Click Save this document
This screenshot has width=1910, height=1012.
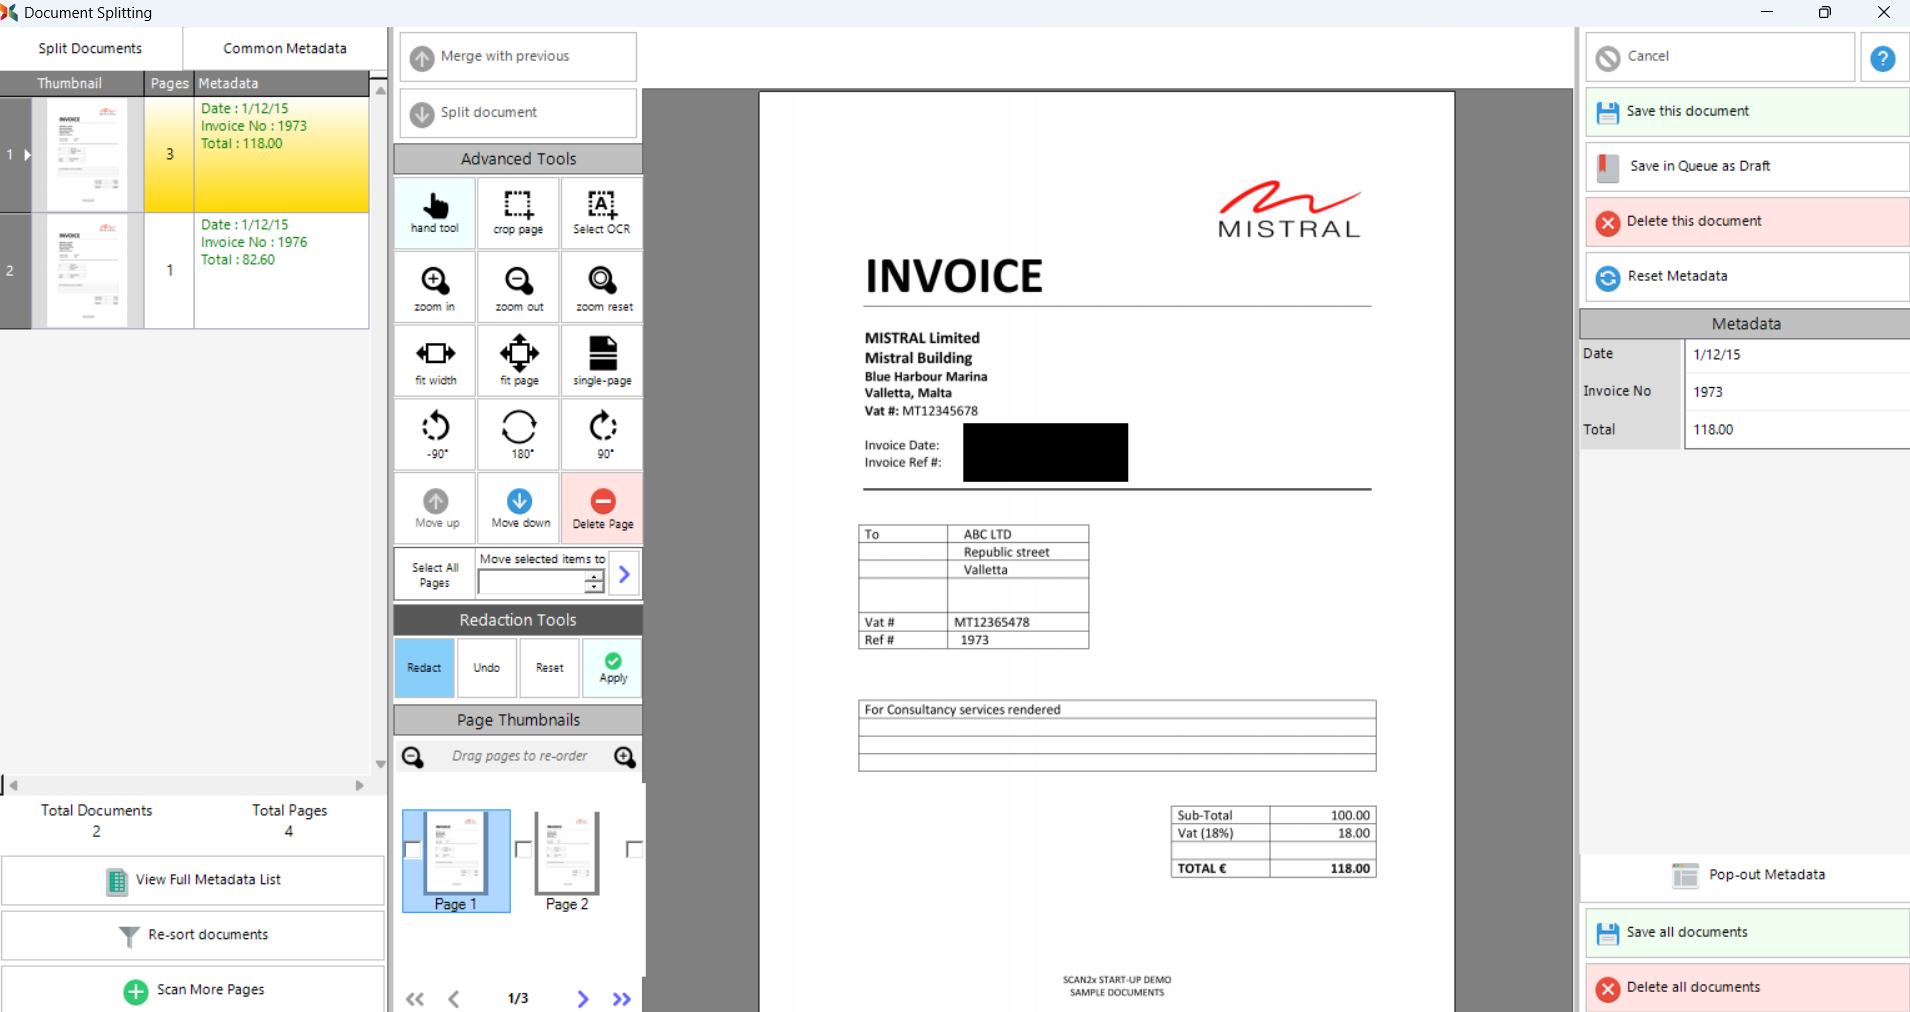(x=1745, y=111)
